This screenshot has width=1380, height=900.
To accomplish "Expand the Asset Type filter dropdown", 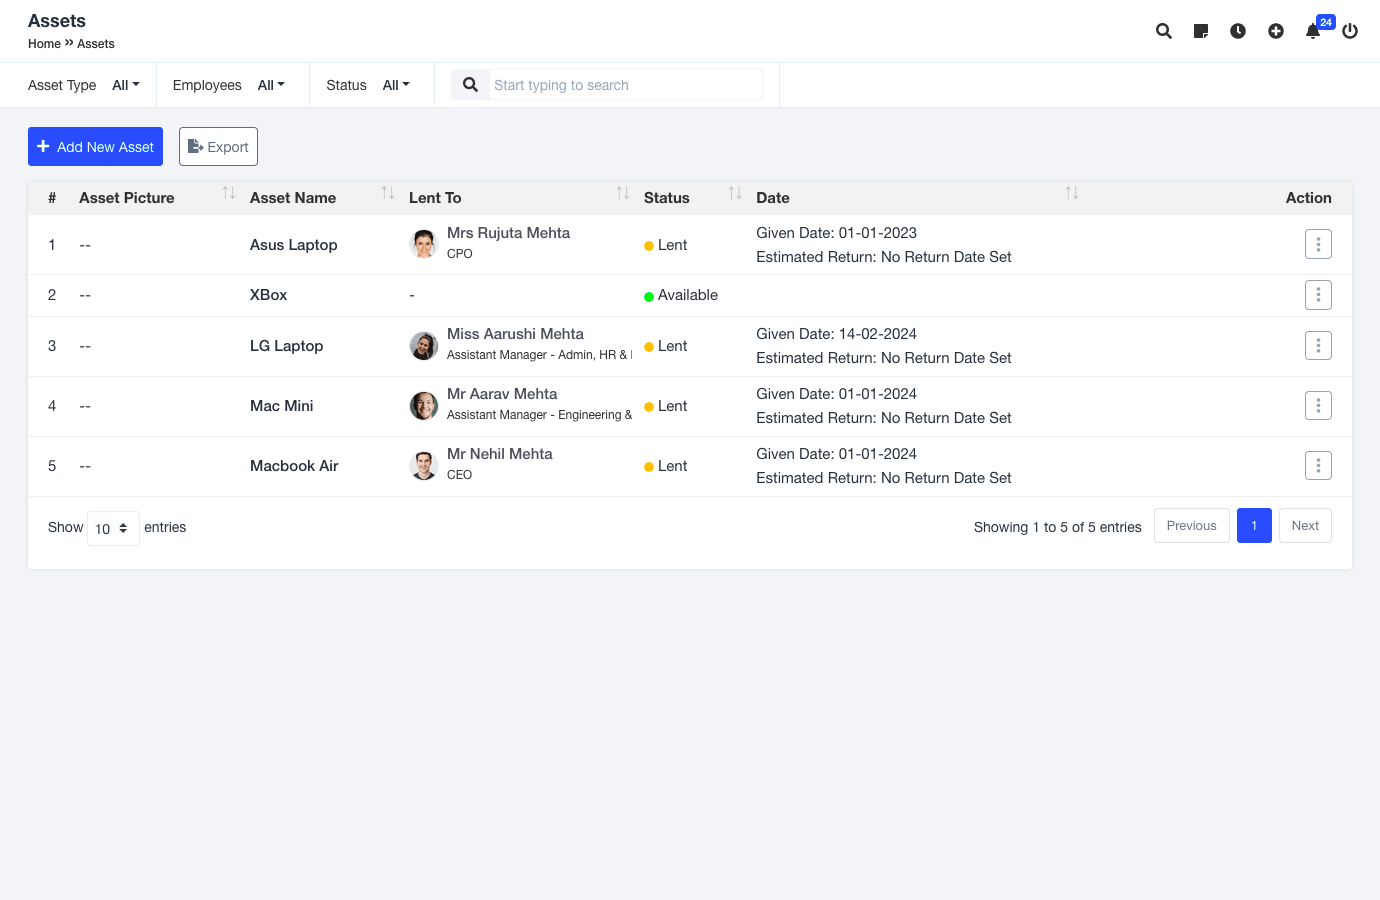I will (126, 85).
